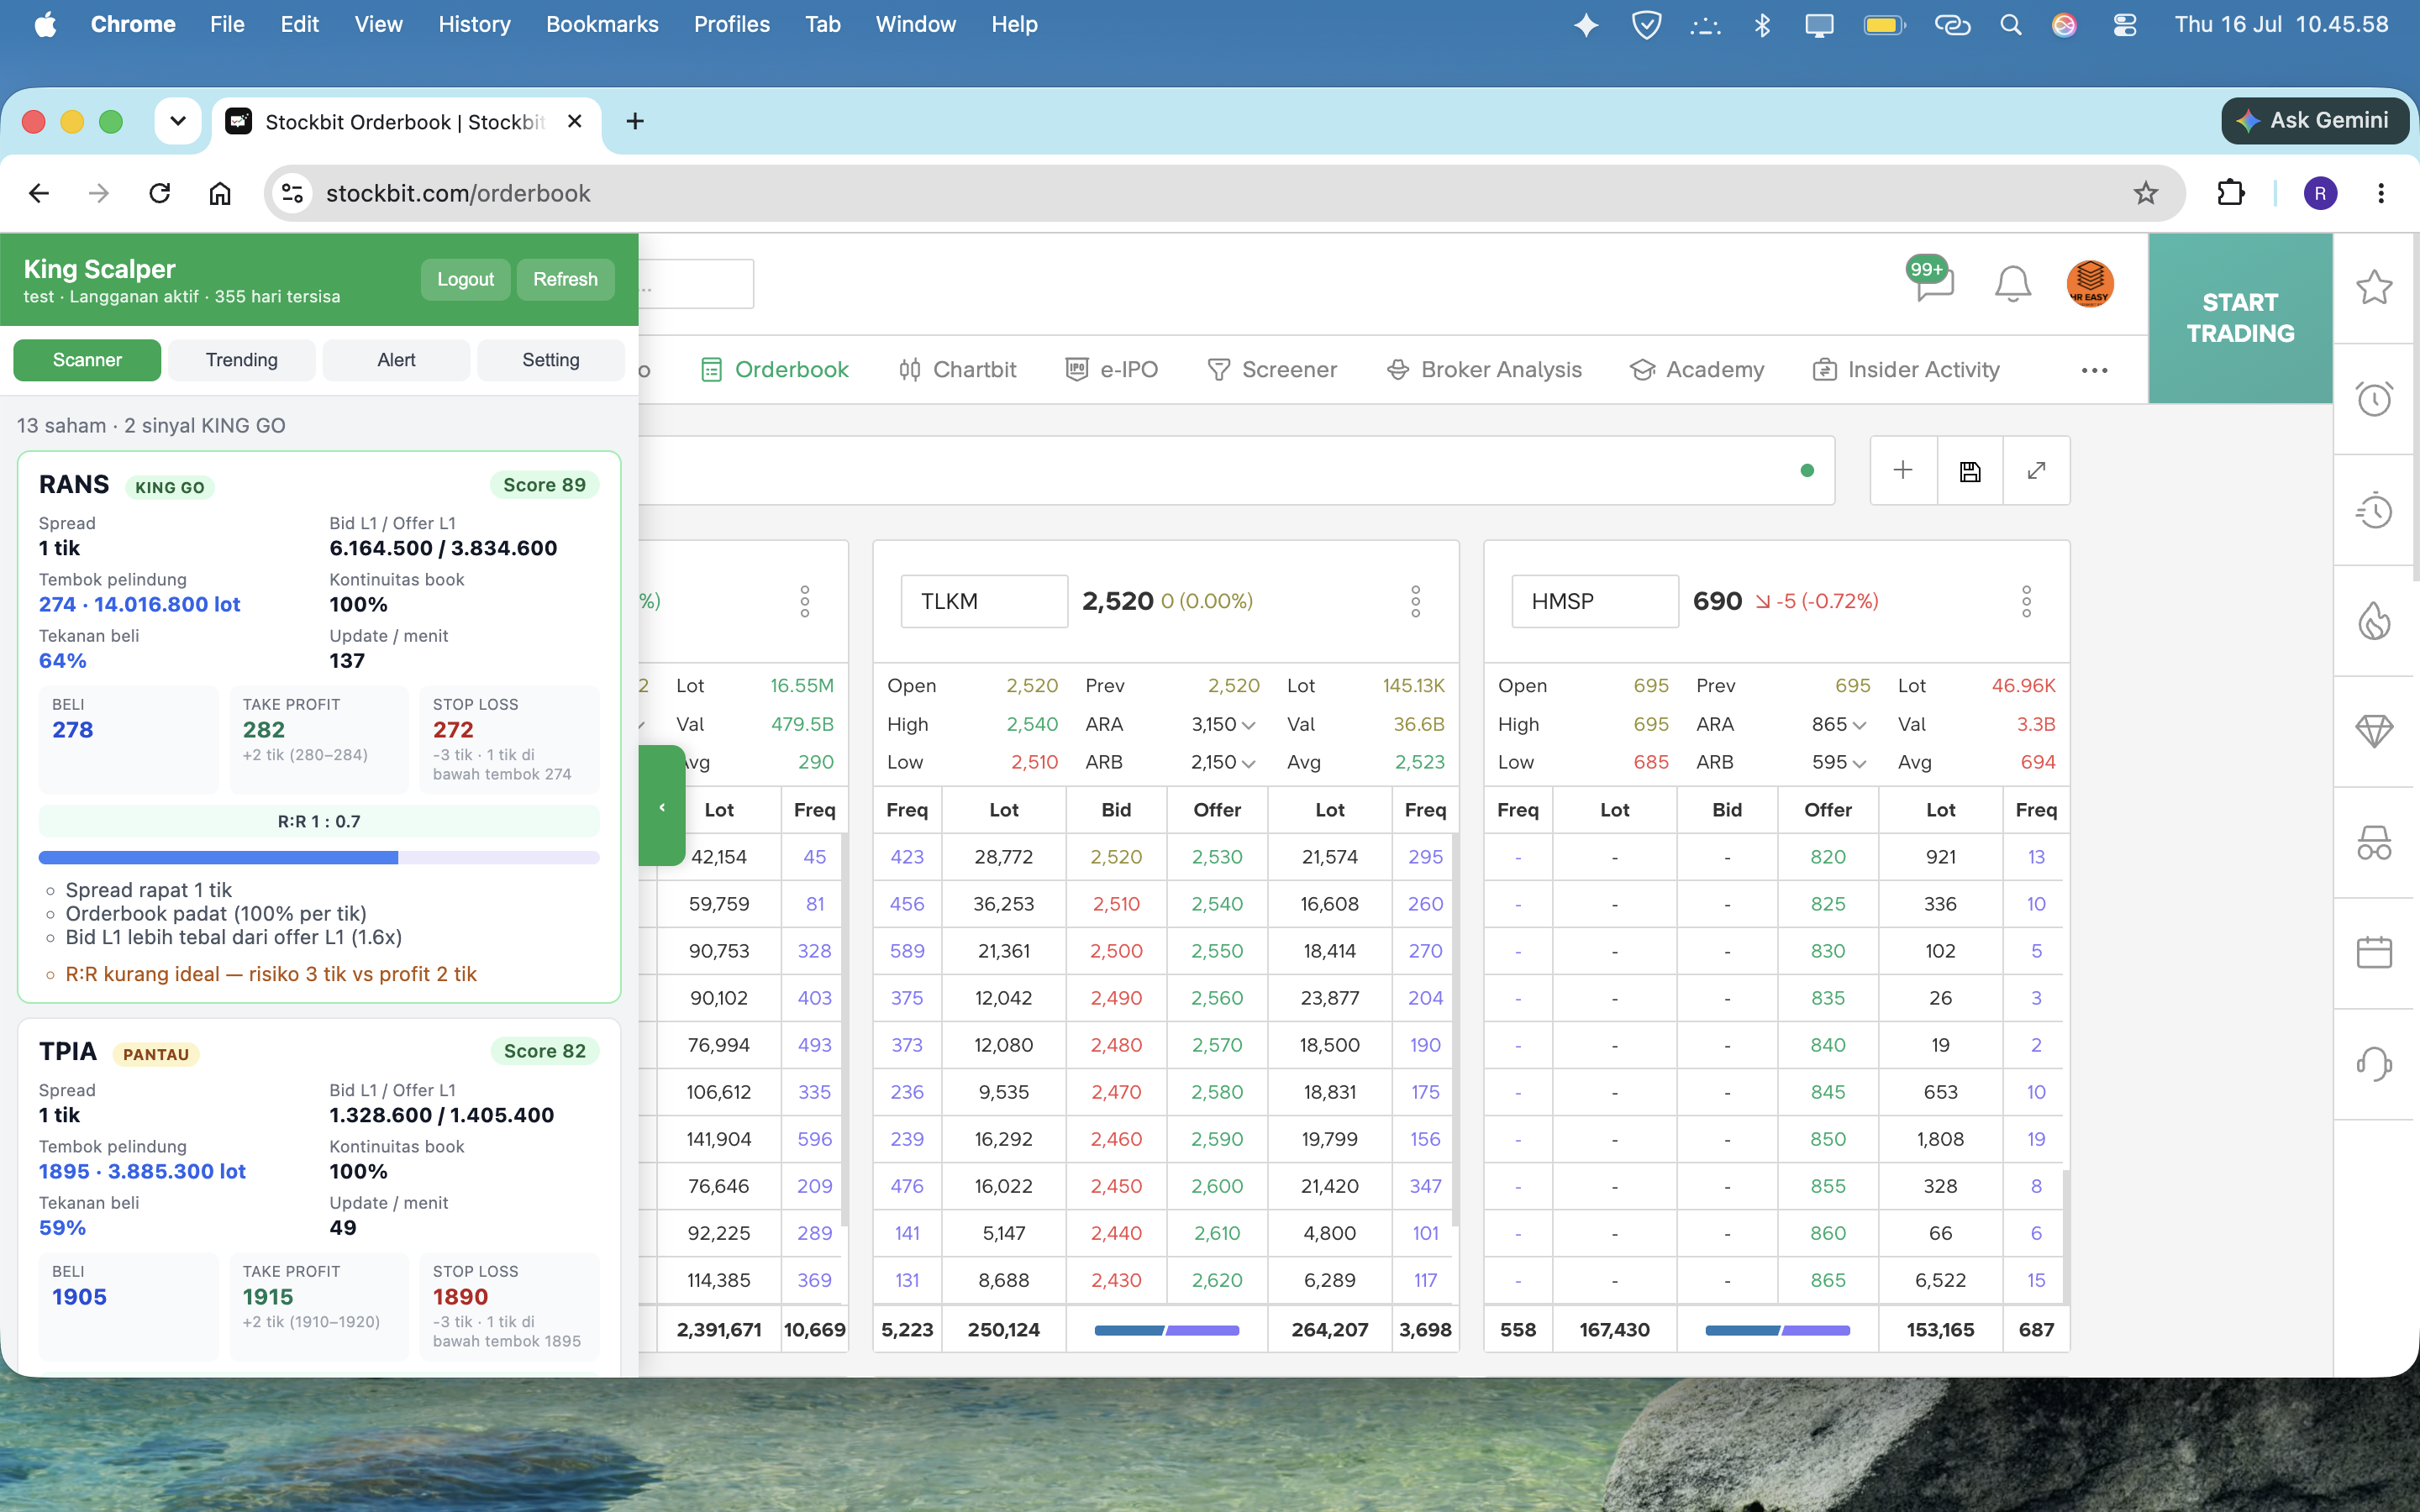The image size is (2420, 1512).
Task: Open macOS Control Center
Action: pyautogui.click(x=2125, y=25)
